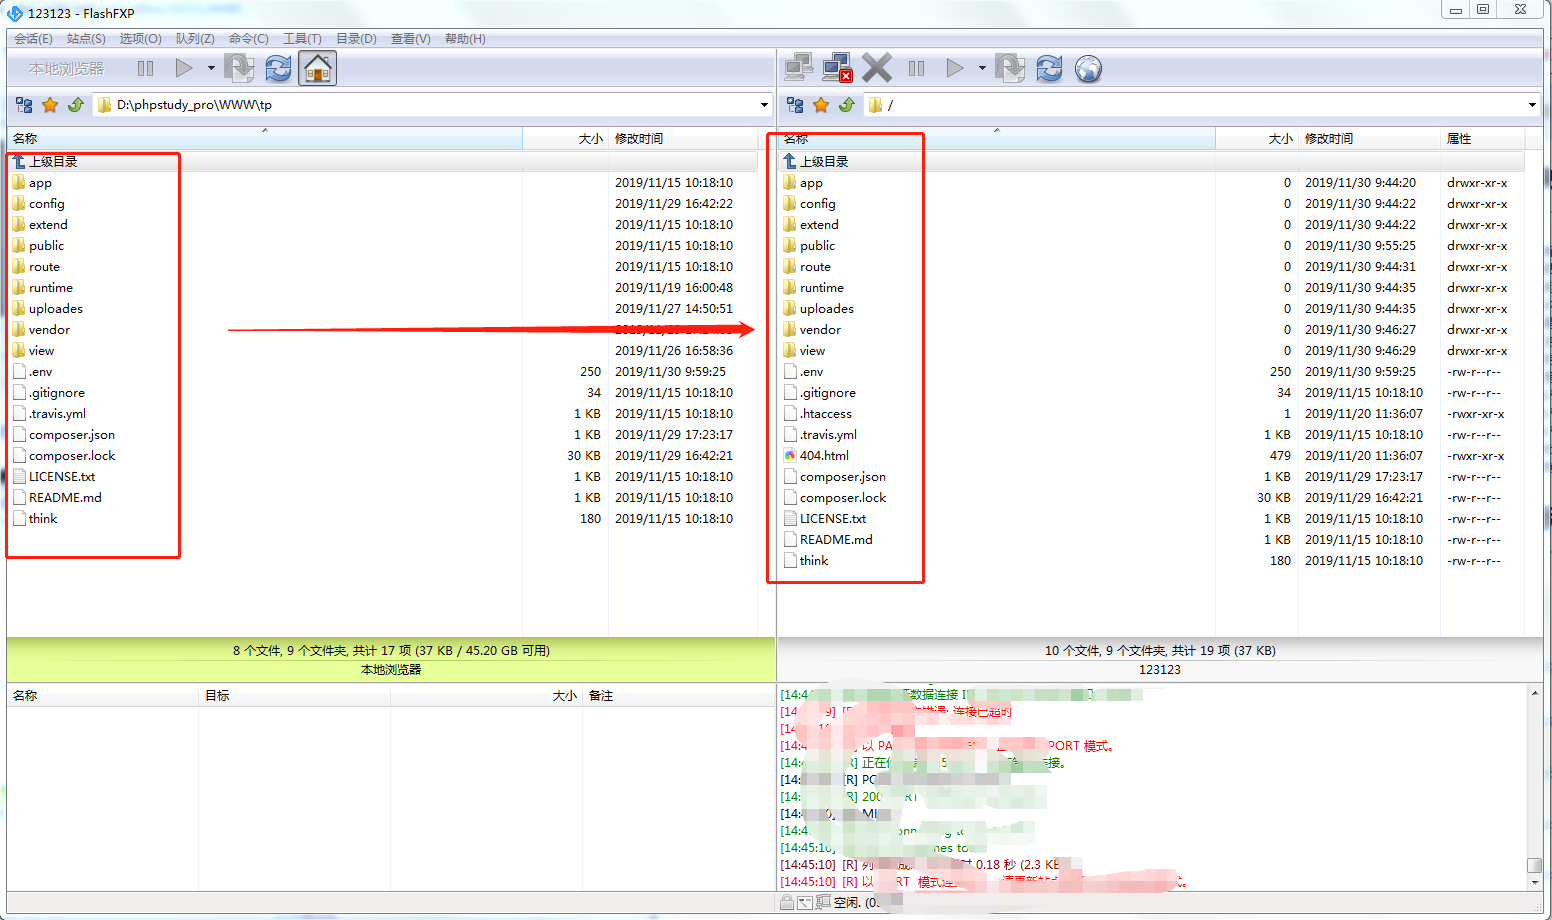Sort remote files by 大小 column header
1552x920 pixels.
pyautogui.click(x=1256, y=139)
